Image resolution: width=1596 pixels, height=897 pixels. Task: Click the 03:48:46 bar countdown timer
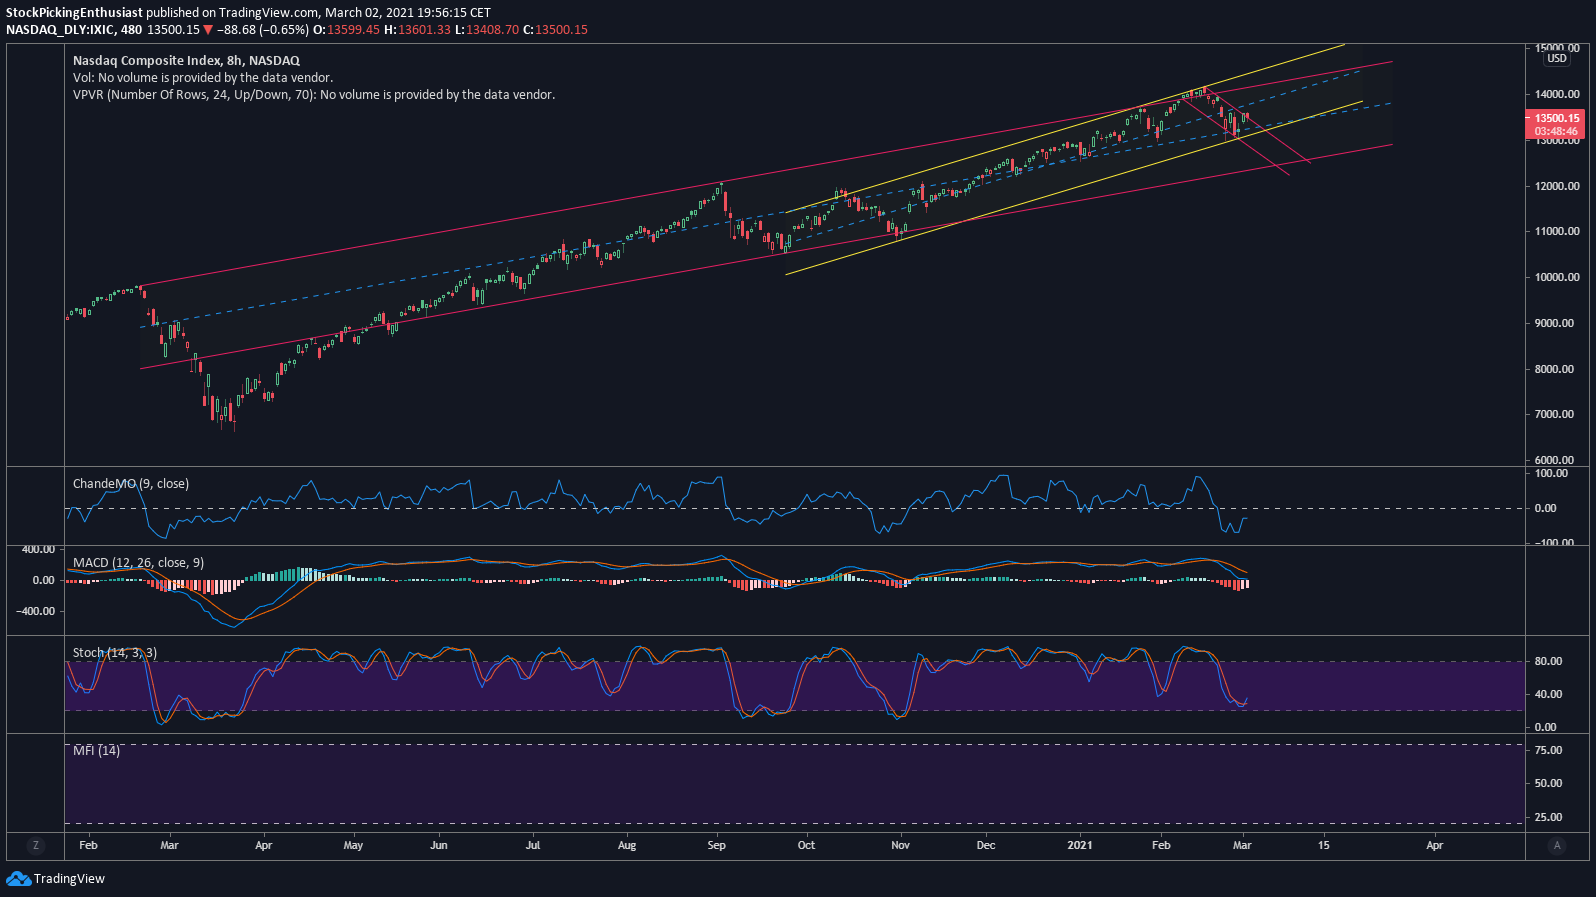(x=1557, y=132)
